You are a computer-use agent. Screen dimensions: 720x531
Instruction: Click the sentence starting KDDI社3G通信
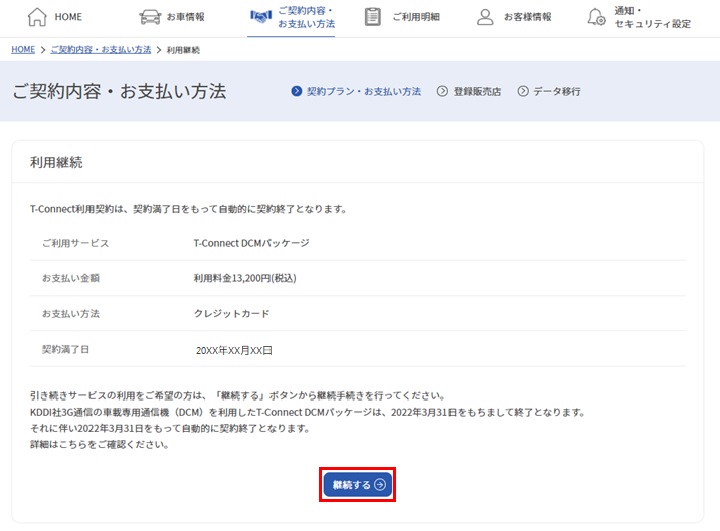[308, 412]
